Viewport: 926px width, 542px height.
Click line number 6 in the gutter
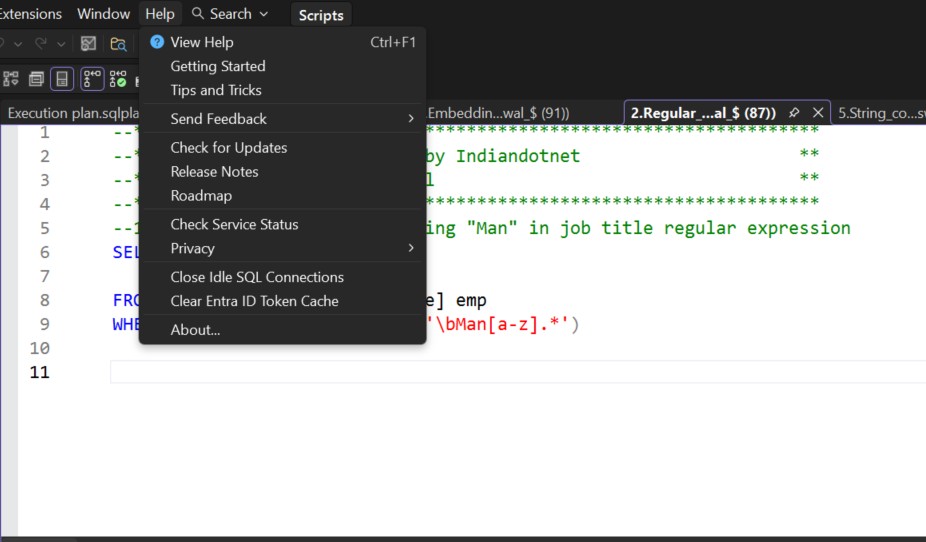(x=45, y=252)
